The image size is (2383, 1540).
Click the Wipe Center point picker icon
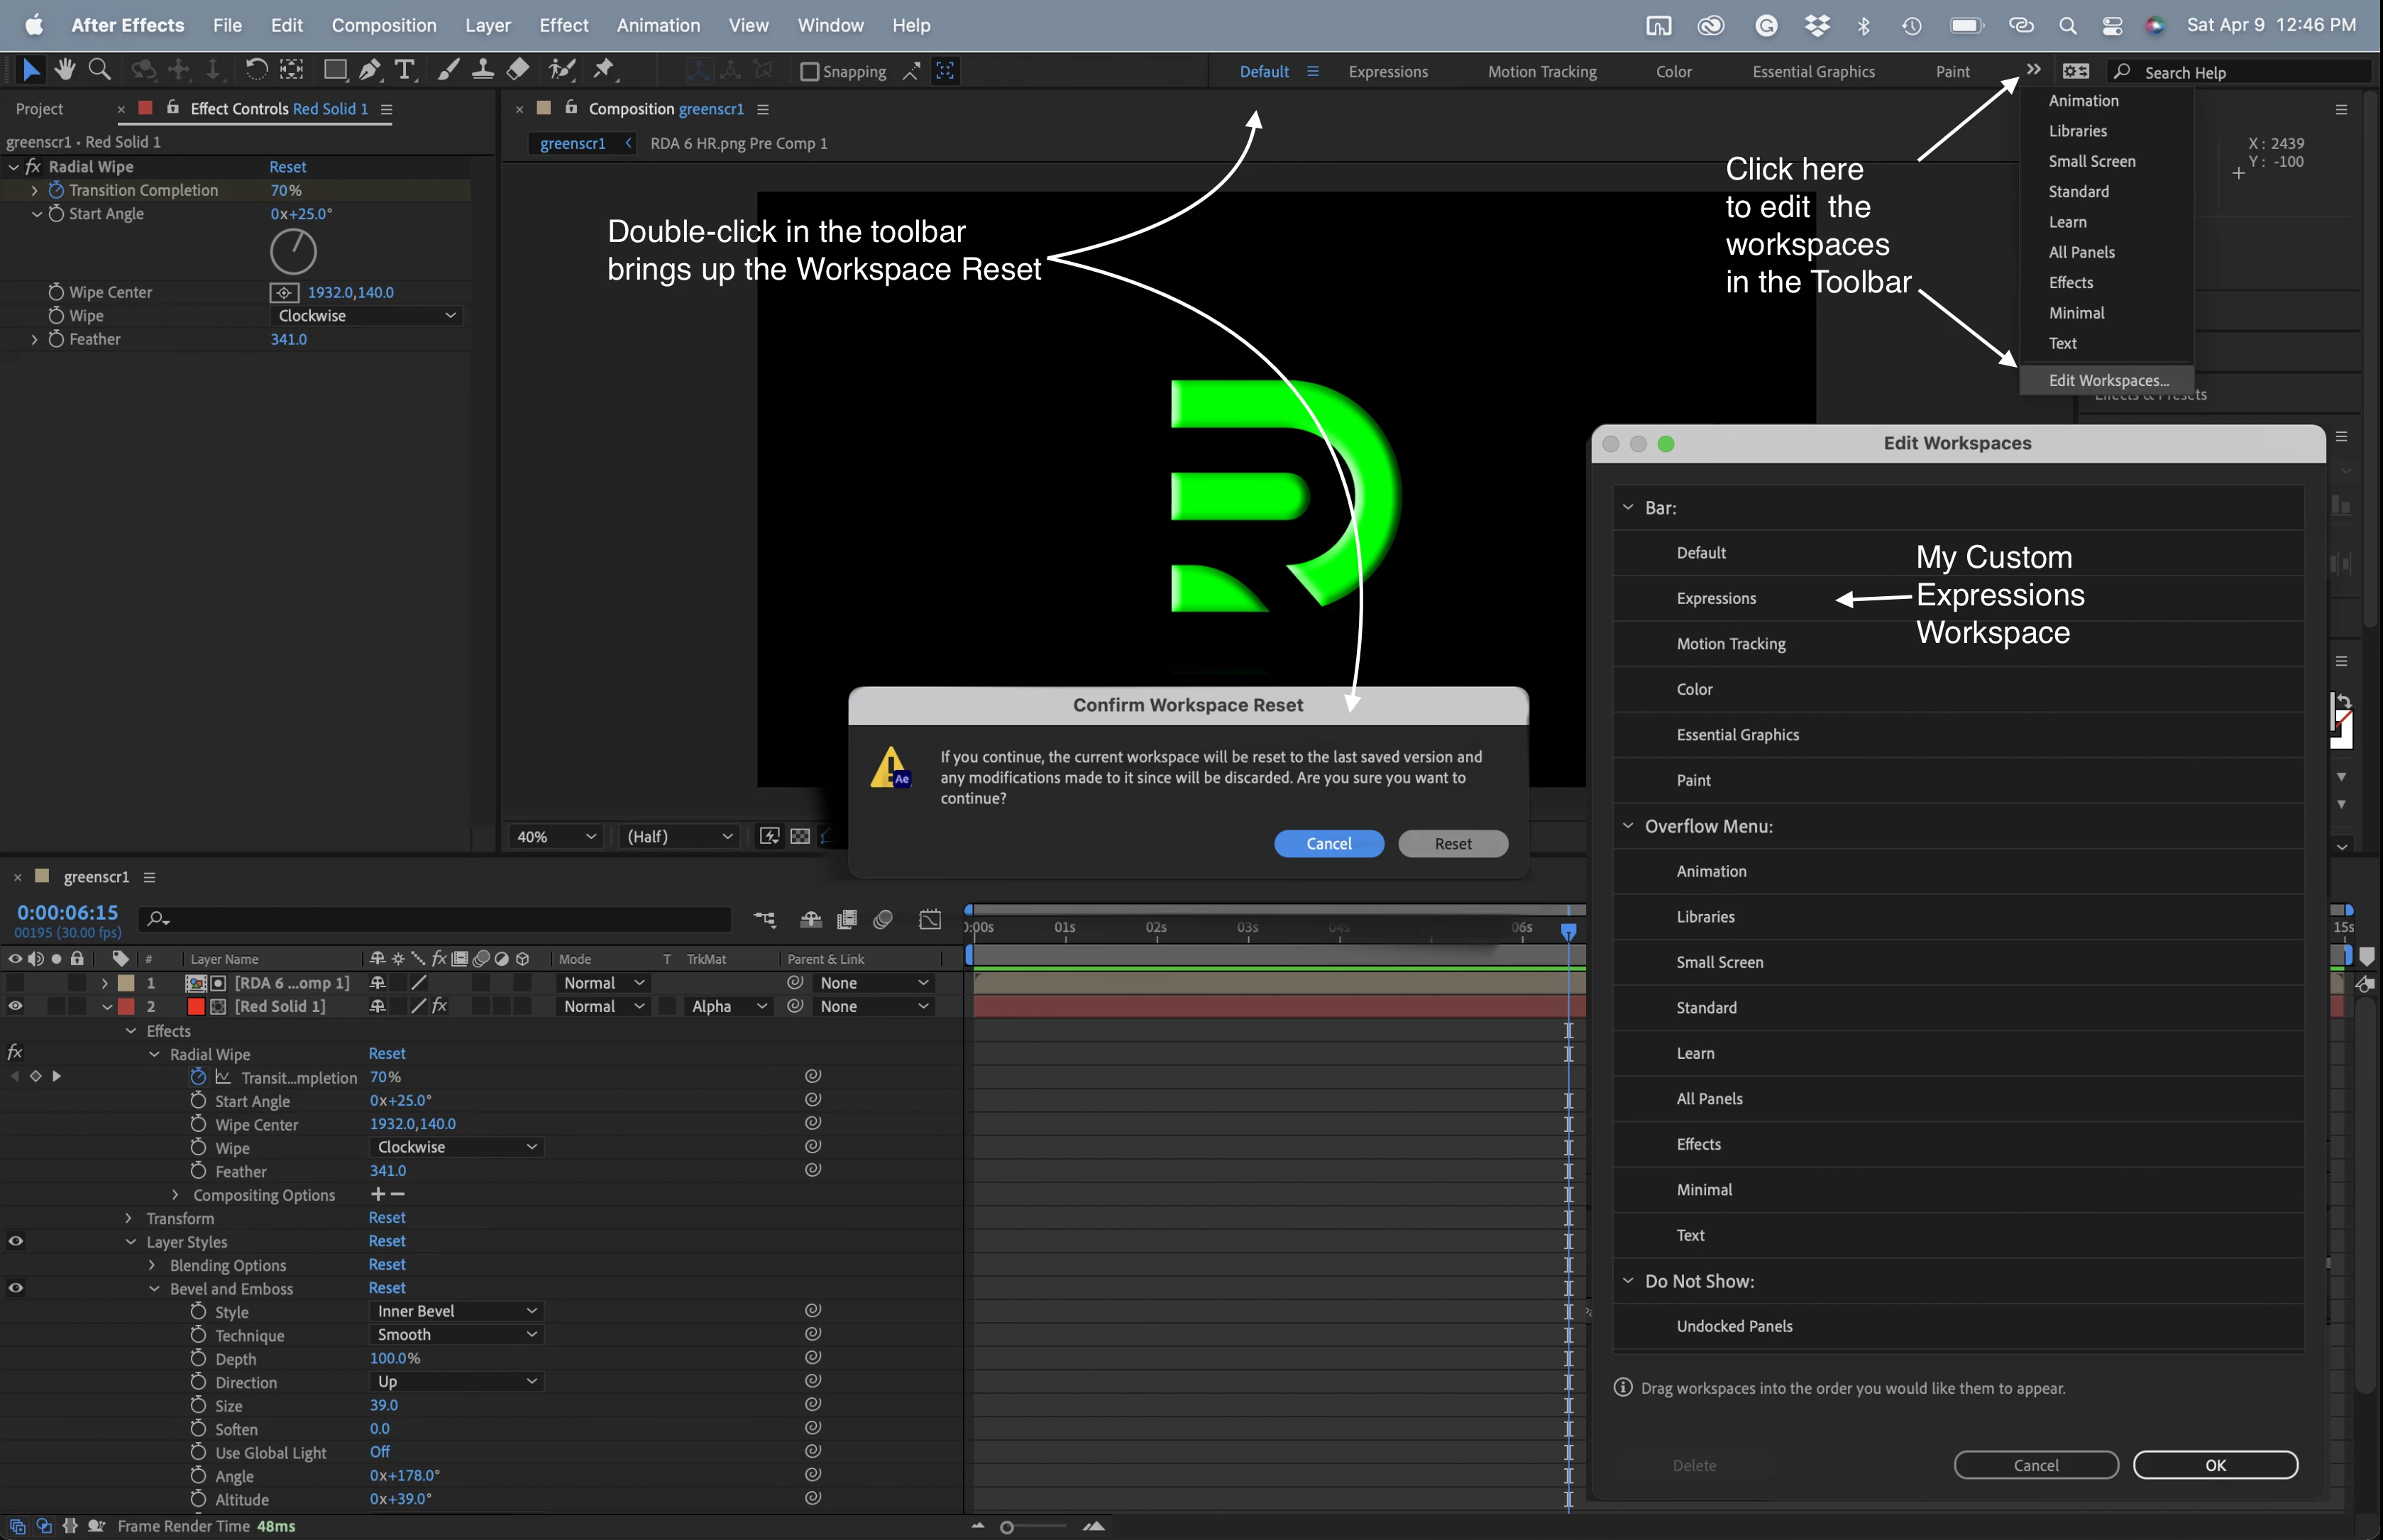[284, 292]
